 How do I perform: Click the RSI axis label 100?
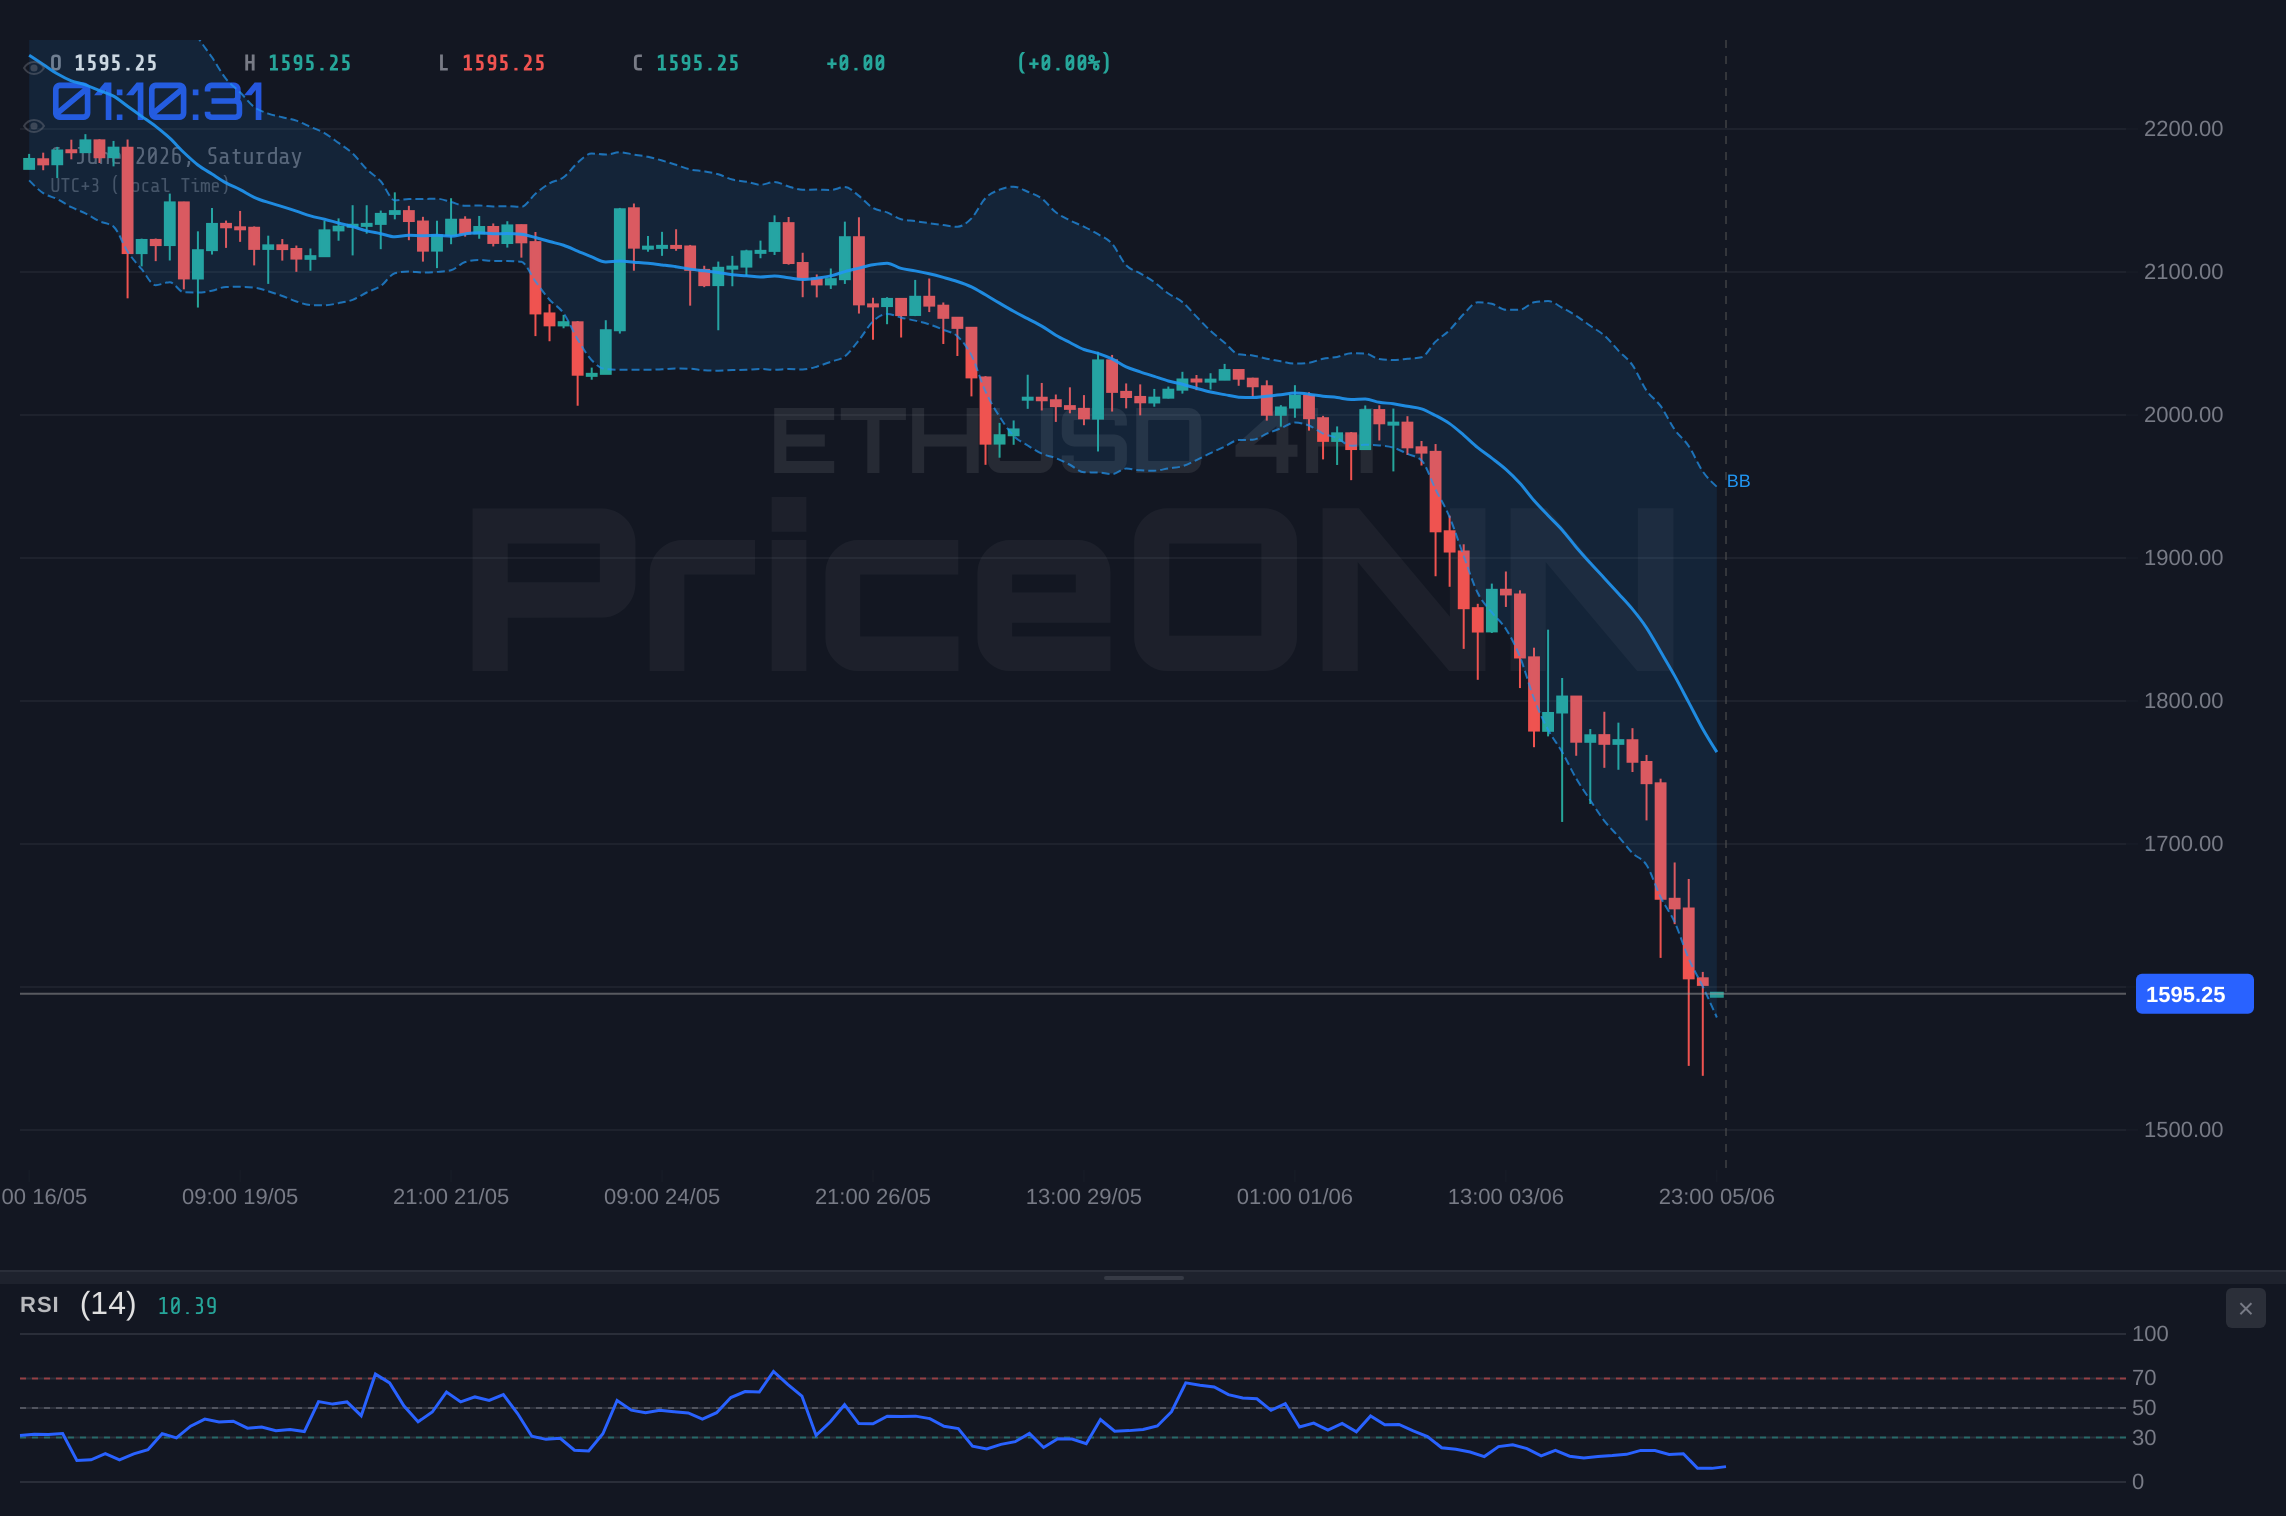click(2150, 1334)
